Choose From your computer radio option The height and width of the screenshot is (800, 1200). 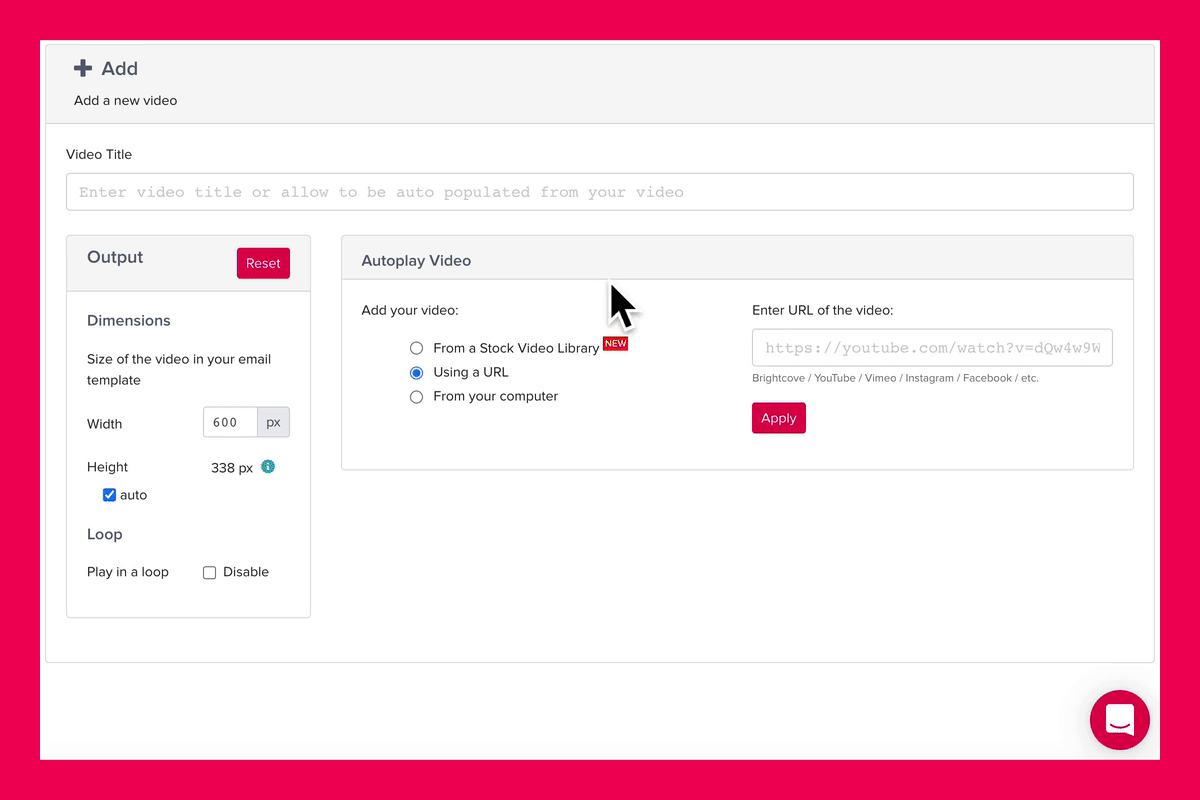click(x=417, y=396)
